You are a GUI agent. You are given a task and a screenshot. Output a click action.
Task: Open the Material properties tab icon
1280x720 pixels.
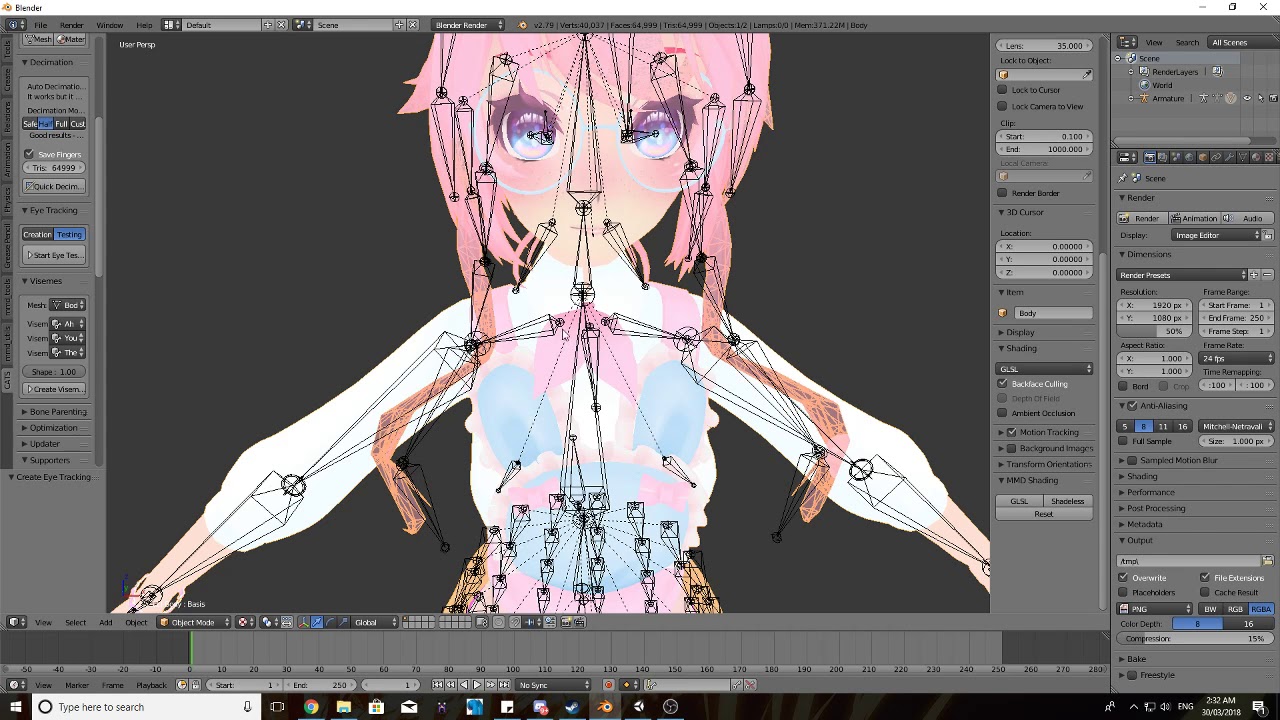tap(1256, 157)
